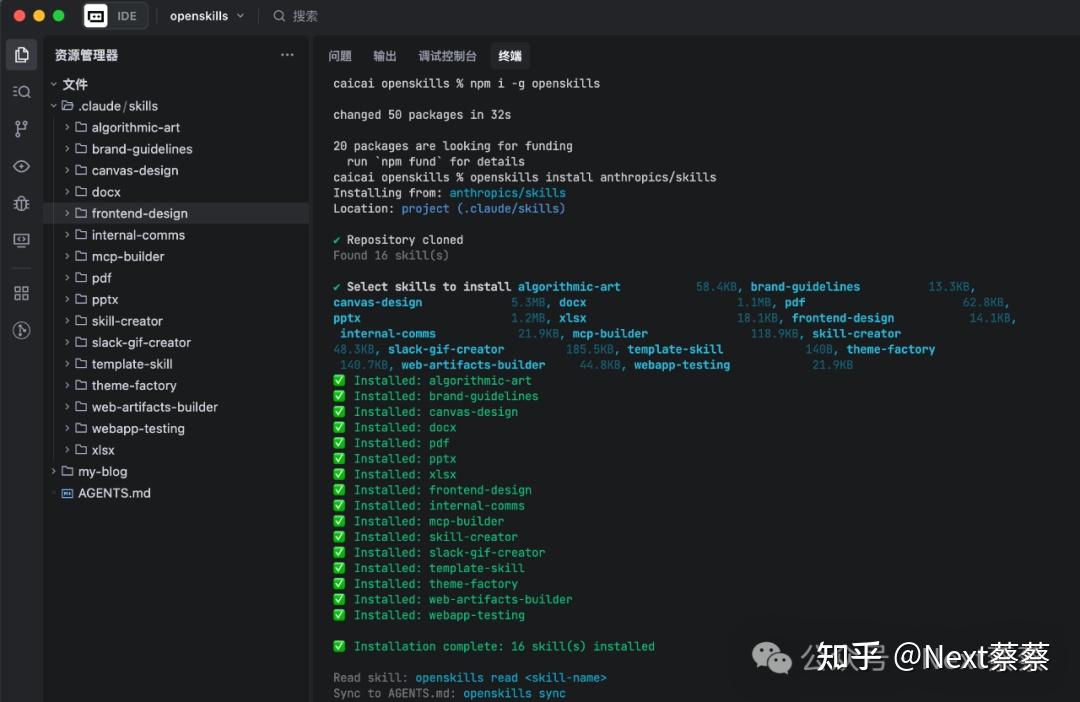Select the Source Control branch icon
This screenshot has height=702, width=1080.
point(21,128)
